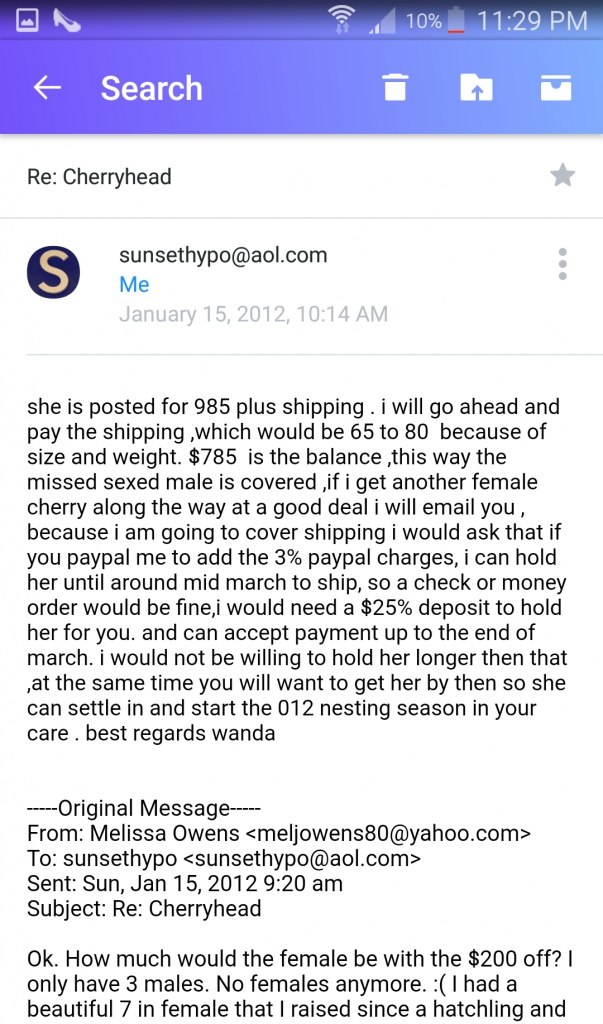Archive the email with the box icon
603x1024 pixels.
[x=556, y=87]
